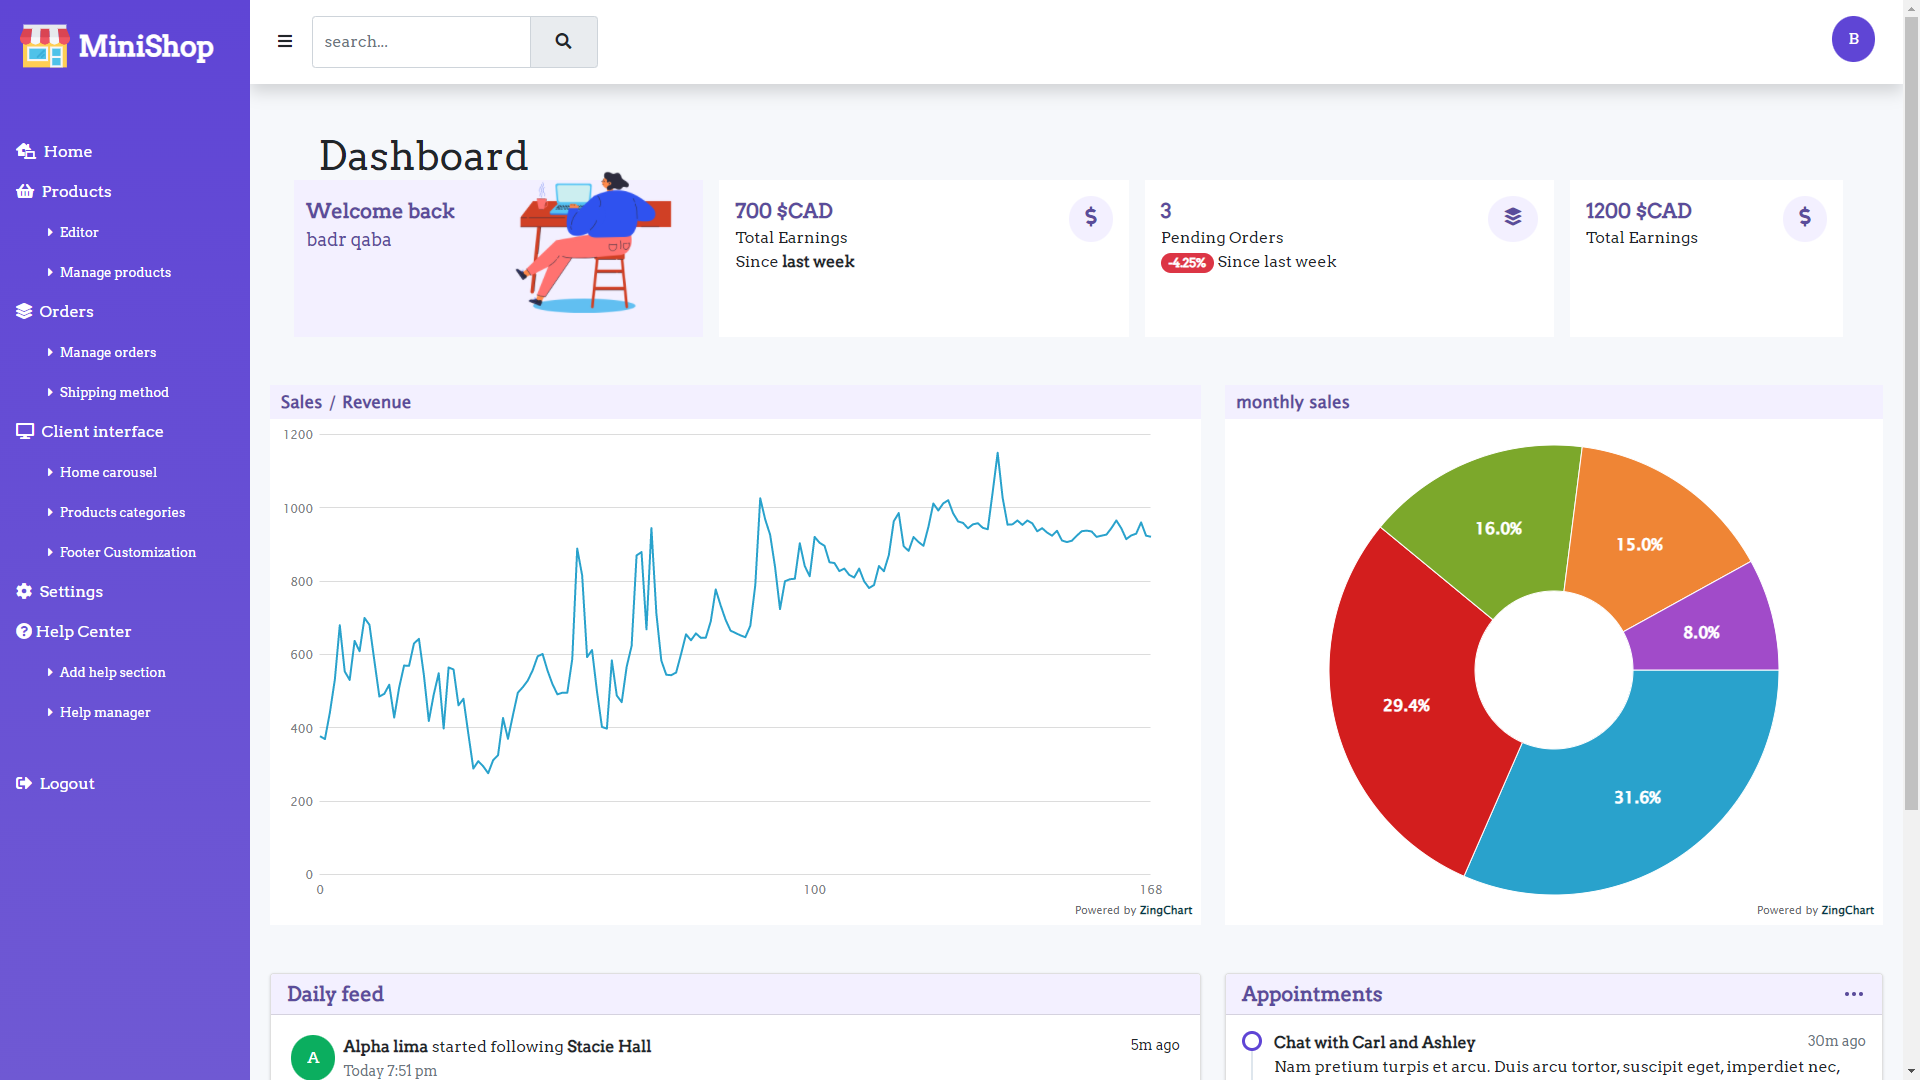Open the user avatar labeled B
This screenshot has width=1920, height=1080.
1853,39
